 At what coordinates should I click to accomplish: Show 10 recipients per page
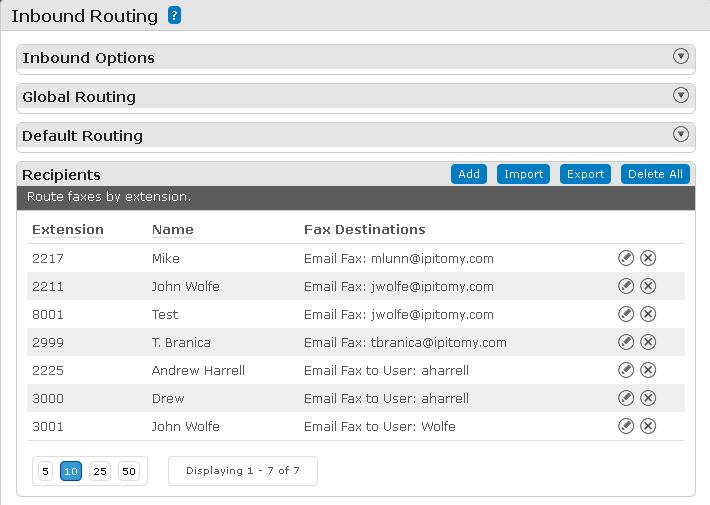pos(71,471)
